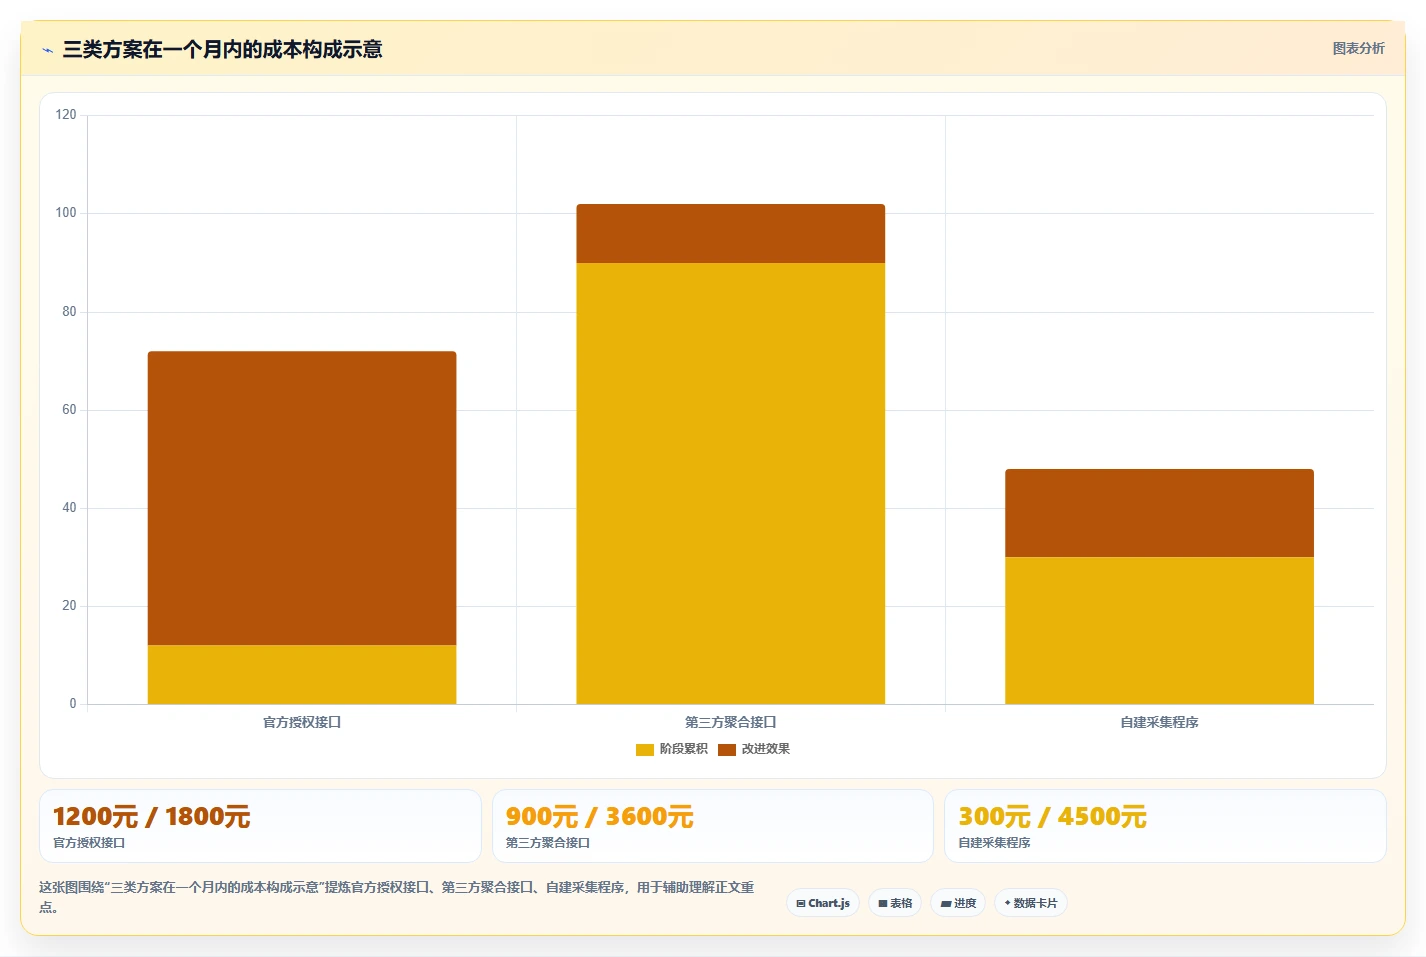Image resolution: width=1426 pixels, height=957 pixels.
Task: Select the 数据卡片 tag chip
Action: click(1031, 903)
